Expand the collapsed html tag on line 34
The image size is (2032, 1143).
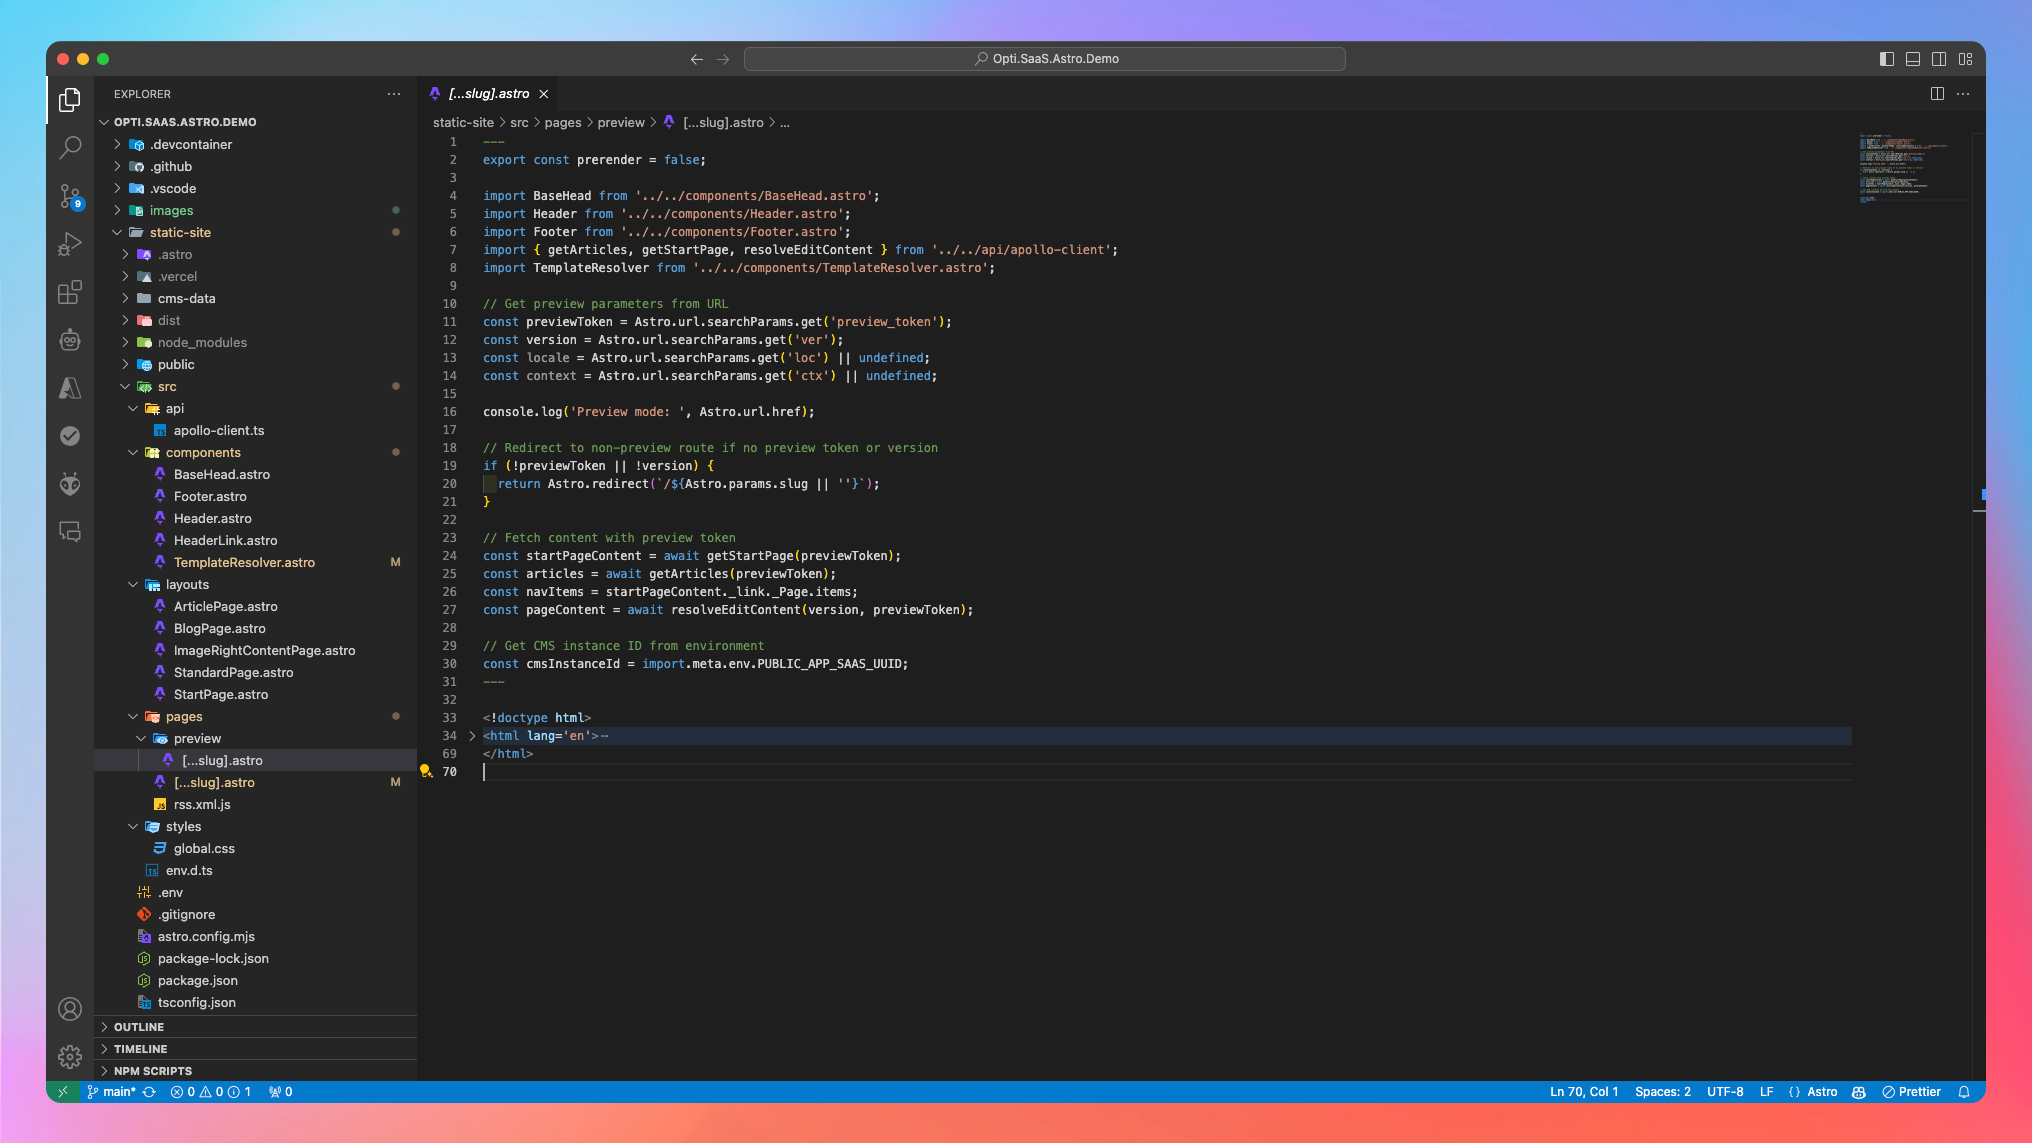(x=472, y=736)
